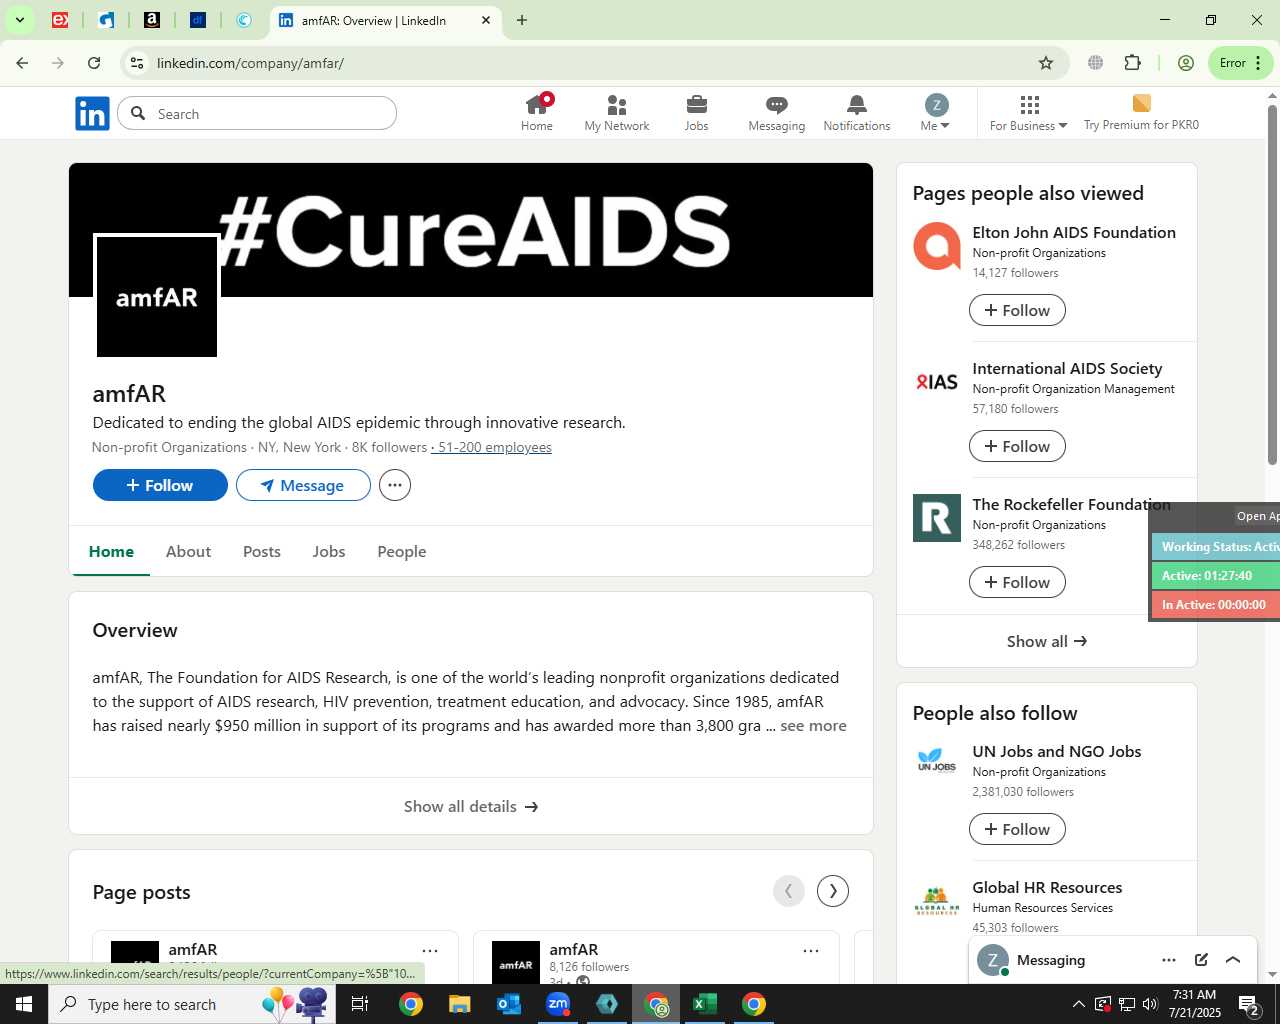The image size is (1280, 1024).
Task: Focus the LinkedIn Search field
Action: click(257, 114)
